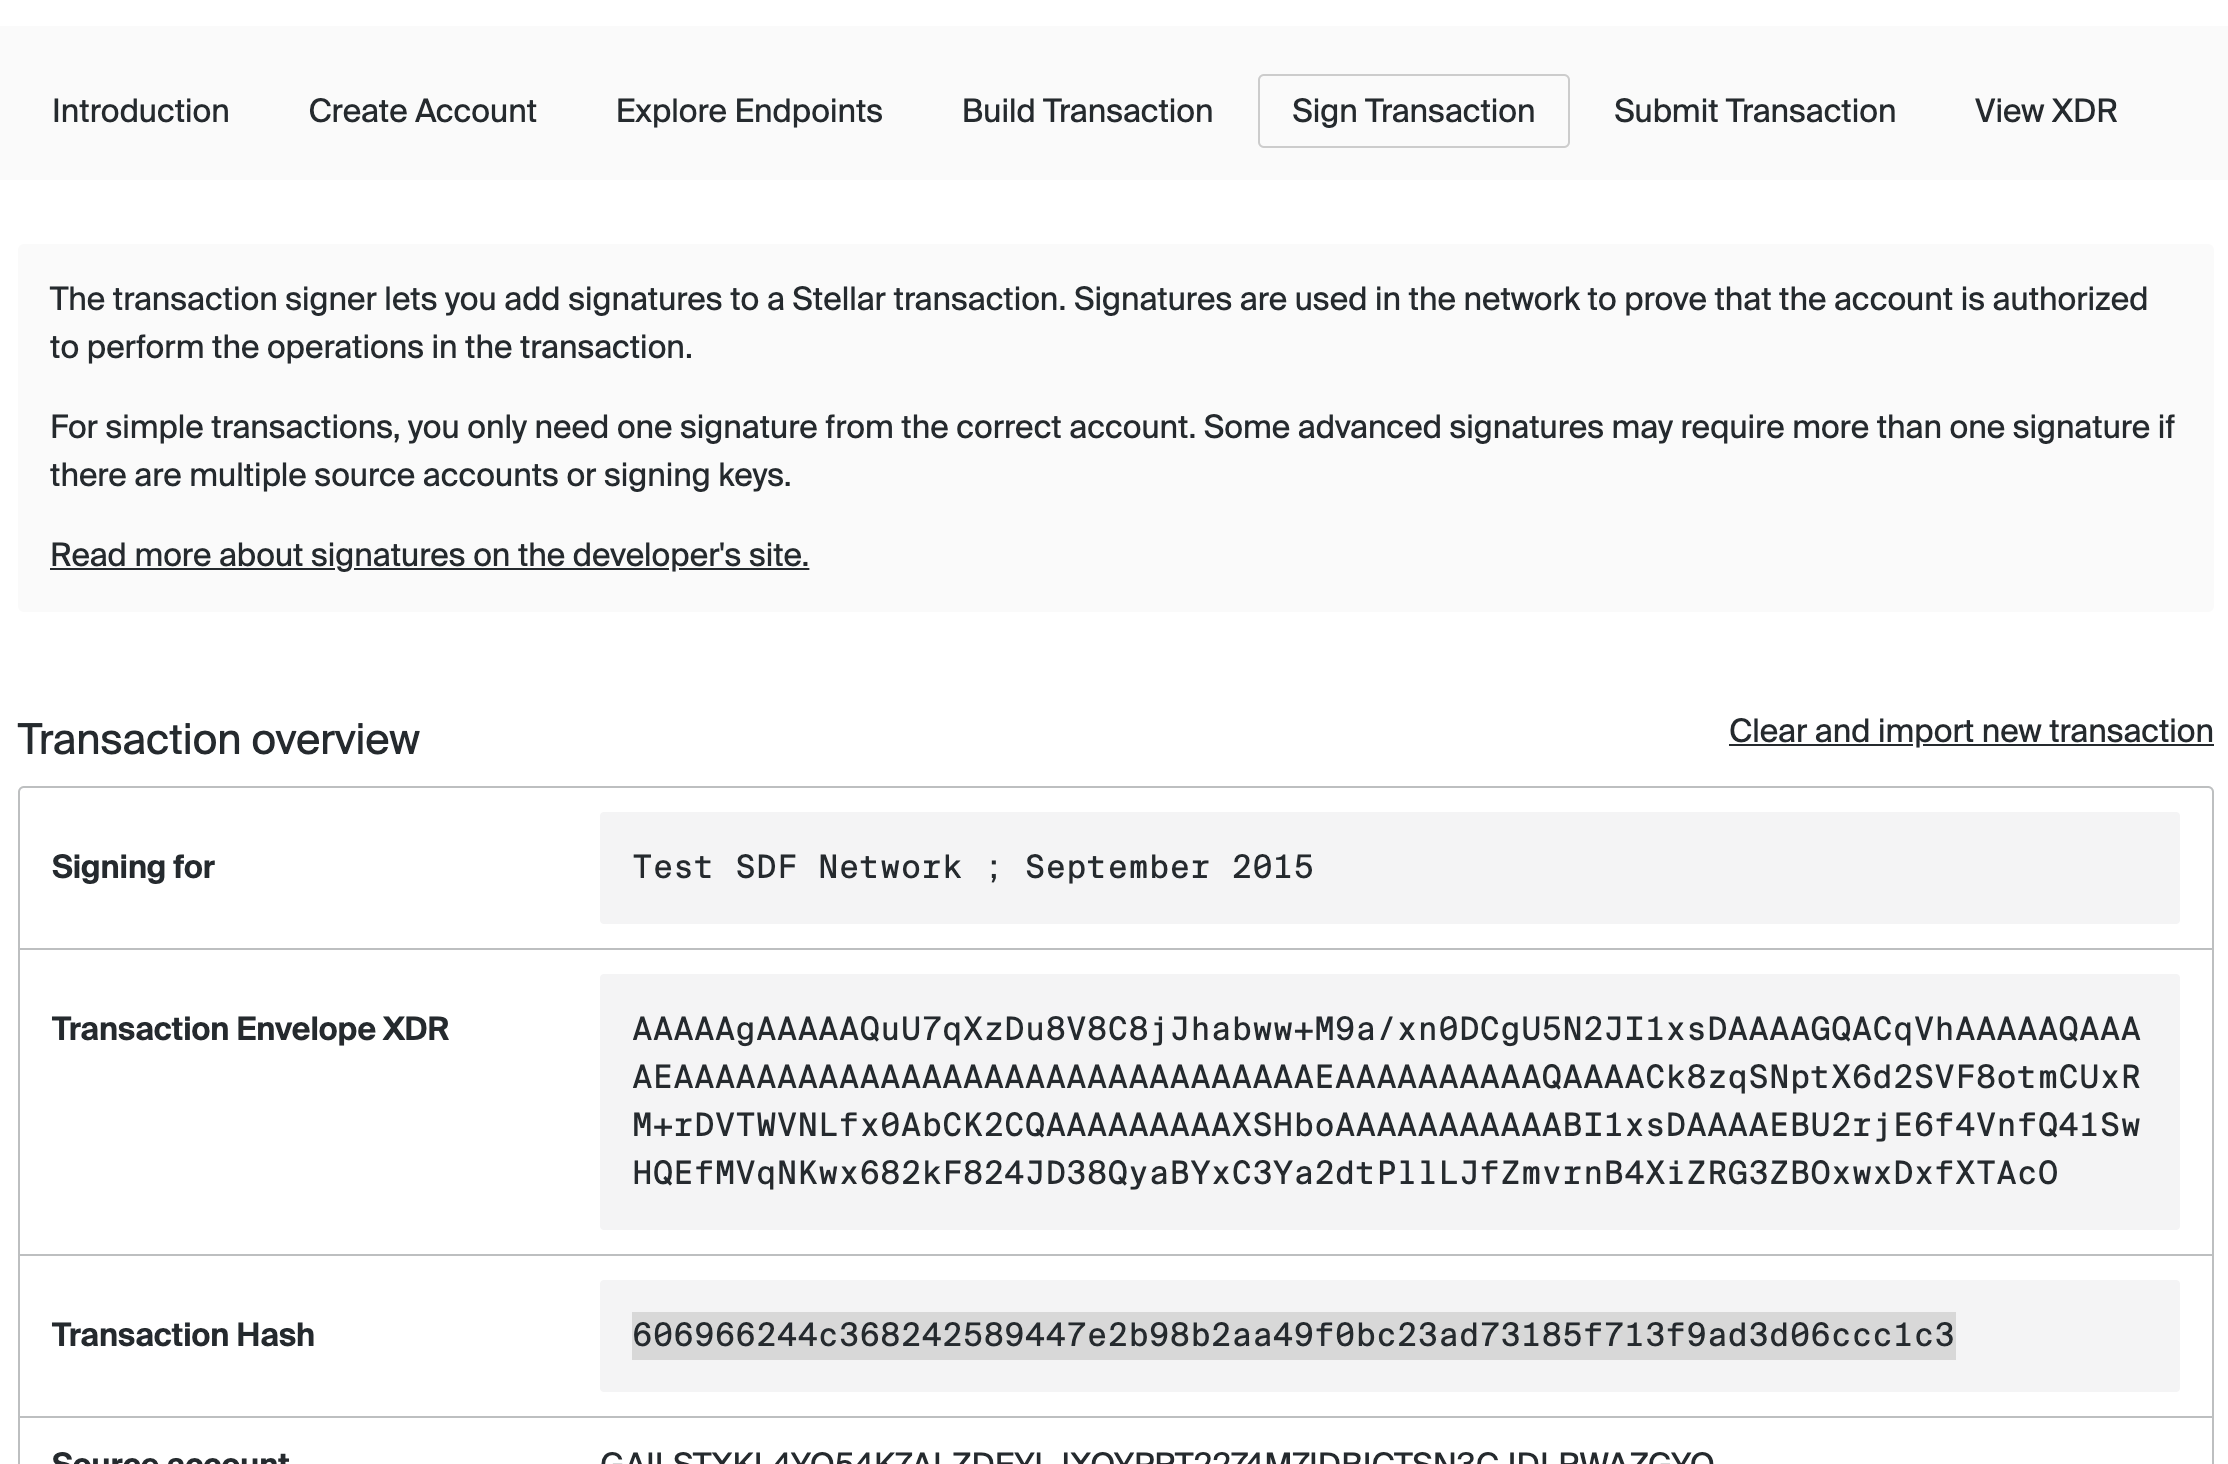
Task: Go to the Explore Endpoints tab
Action: coord(749,111)
